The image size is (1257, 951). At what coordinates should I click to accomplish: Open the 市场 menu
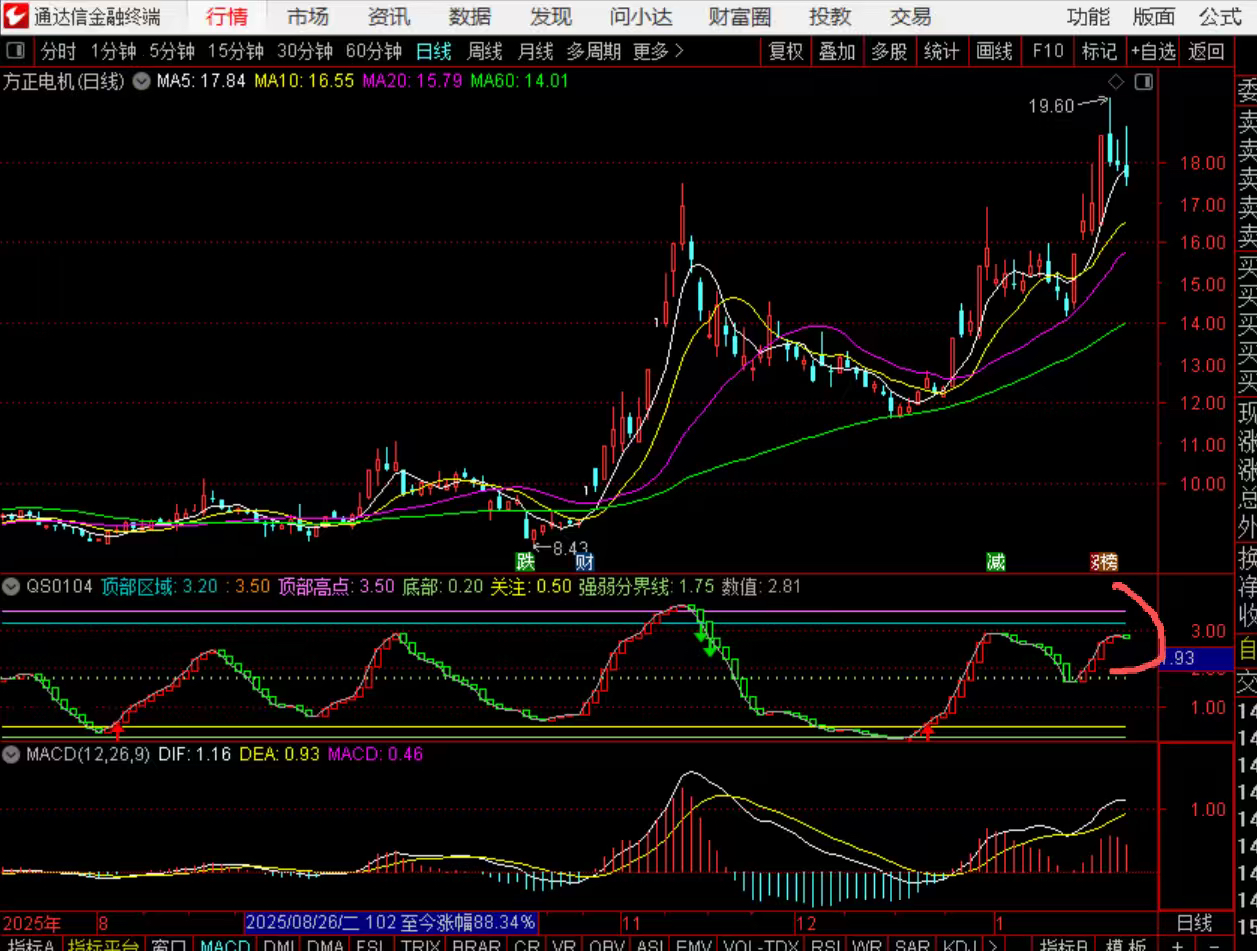[x=307, y=16]
